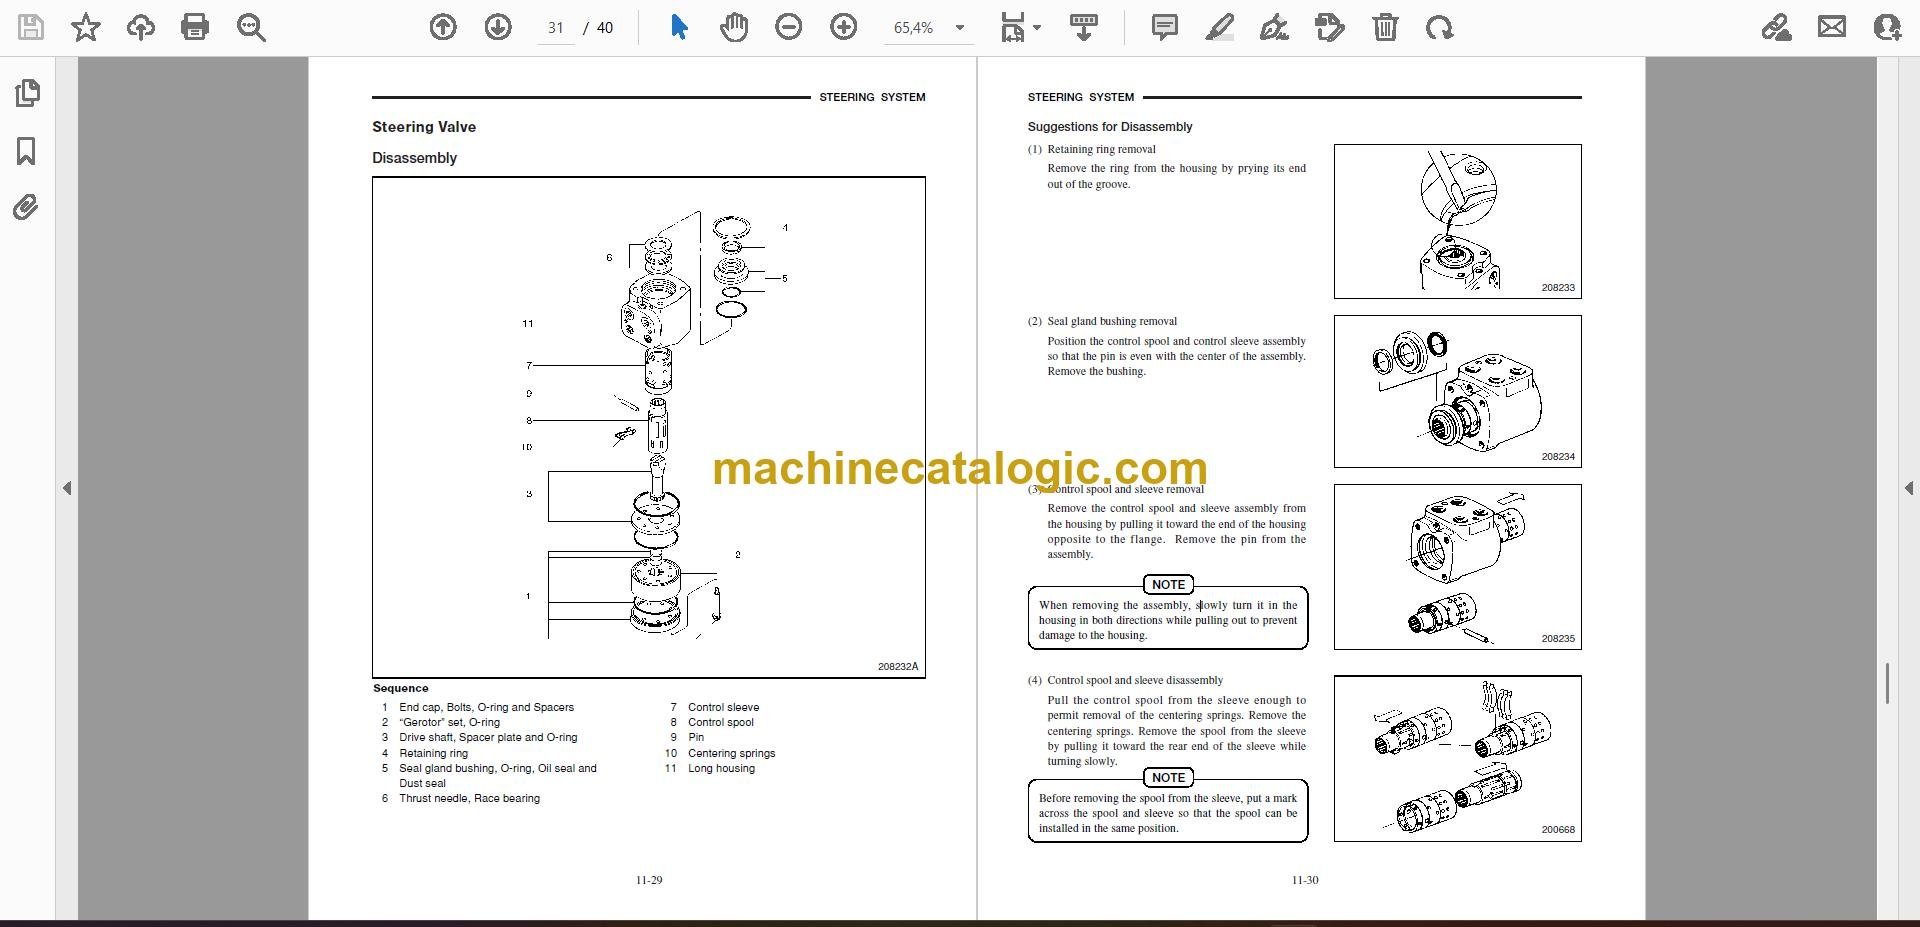1920x927 pixels.
Task: Click the 'Centering springs' sequence item
Action: (x=731, y=753)
